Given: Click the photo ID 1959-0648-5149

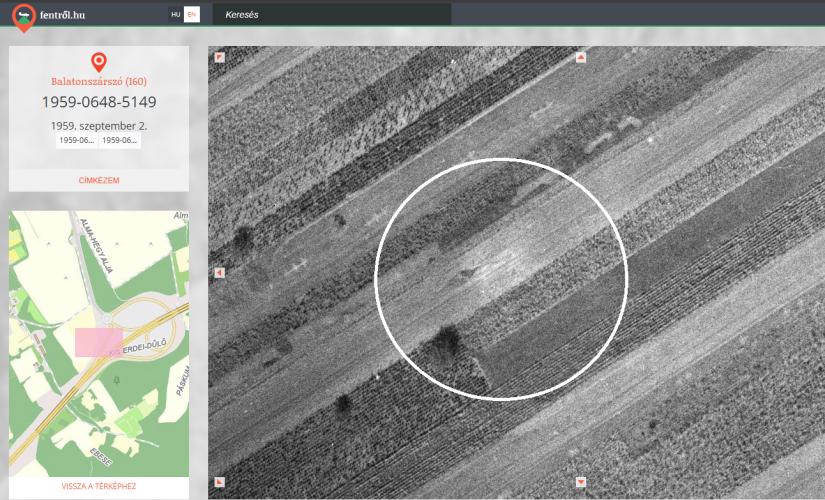Looking at the screenshot, I should [x=99, y=102].
